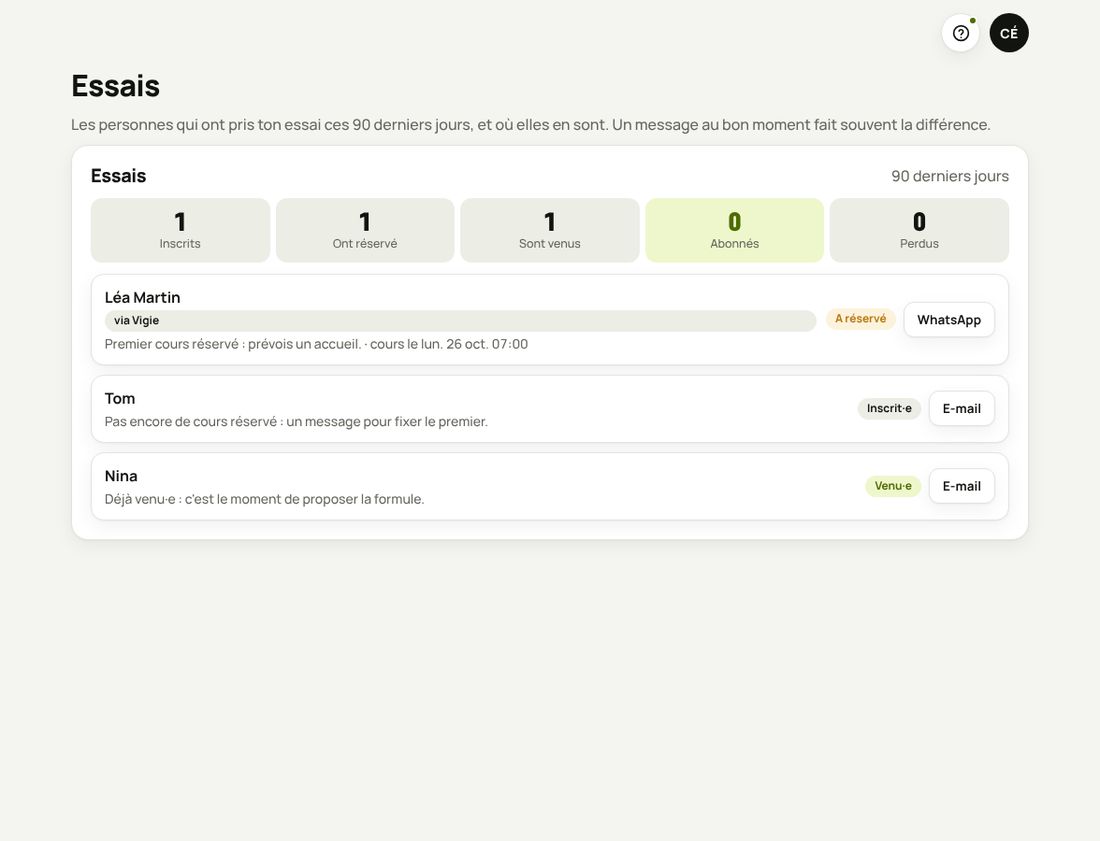Send Tom an E-mail
This screenshot has width=1100, height=841.
tap(962, 408)
